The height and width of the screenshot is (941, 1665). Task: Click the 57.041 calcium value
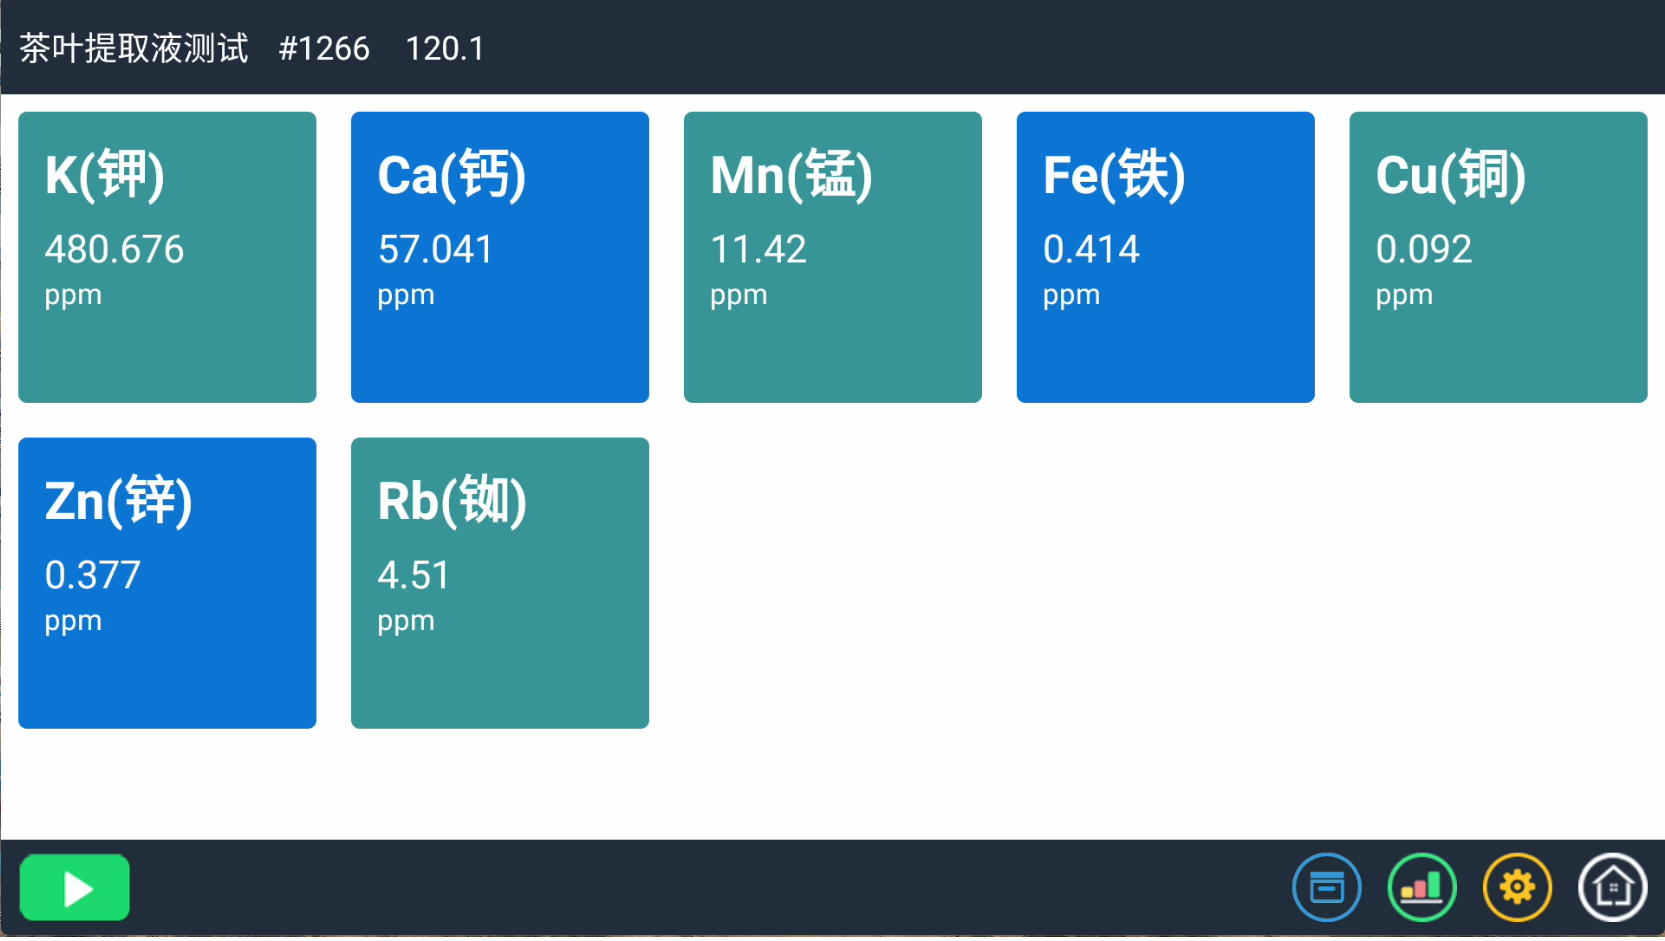coord(435,249)
